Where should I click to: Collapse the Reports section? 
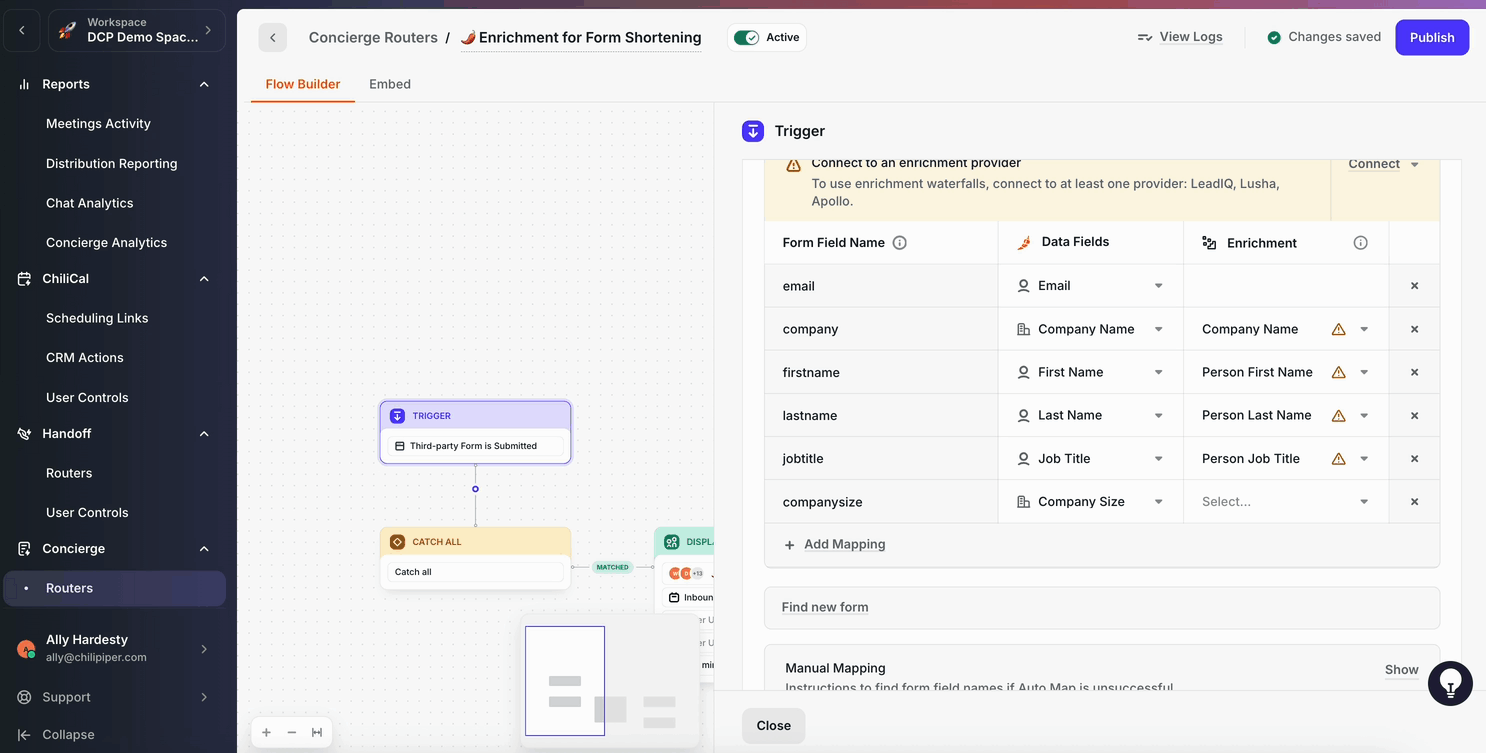click(204, 84)
